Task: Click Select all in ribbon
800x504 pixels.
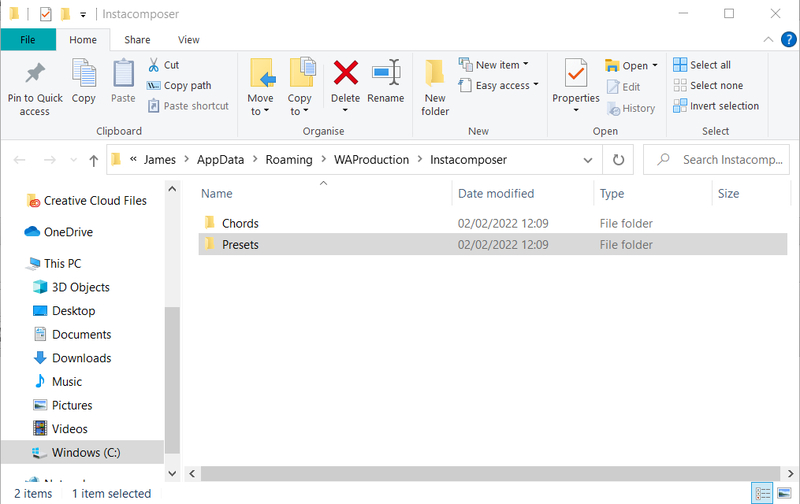Action: click(x=702, y=65)
